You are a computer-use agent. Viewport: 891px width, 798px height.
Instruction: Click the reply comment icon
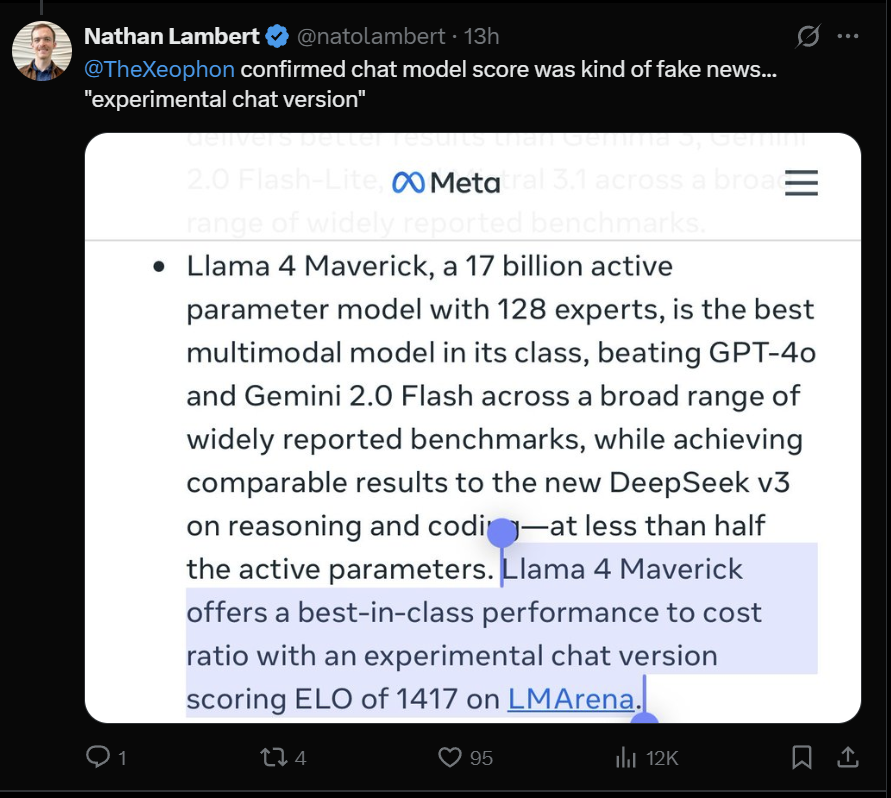click(x=98, y=757)
